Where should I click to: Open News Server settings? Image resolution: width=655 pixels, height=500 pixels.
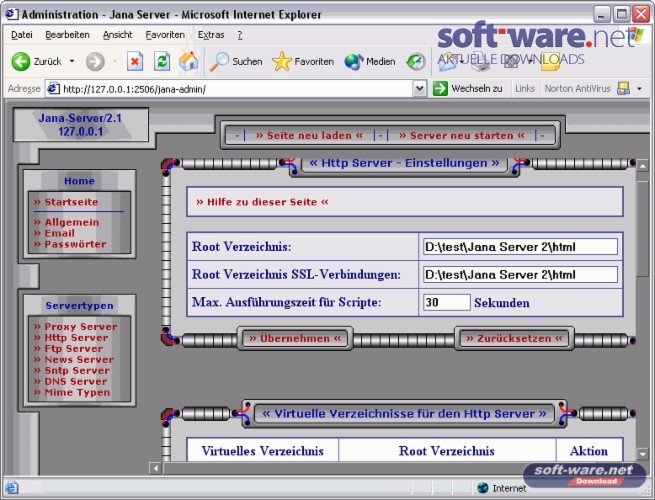pos(74,359)
